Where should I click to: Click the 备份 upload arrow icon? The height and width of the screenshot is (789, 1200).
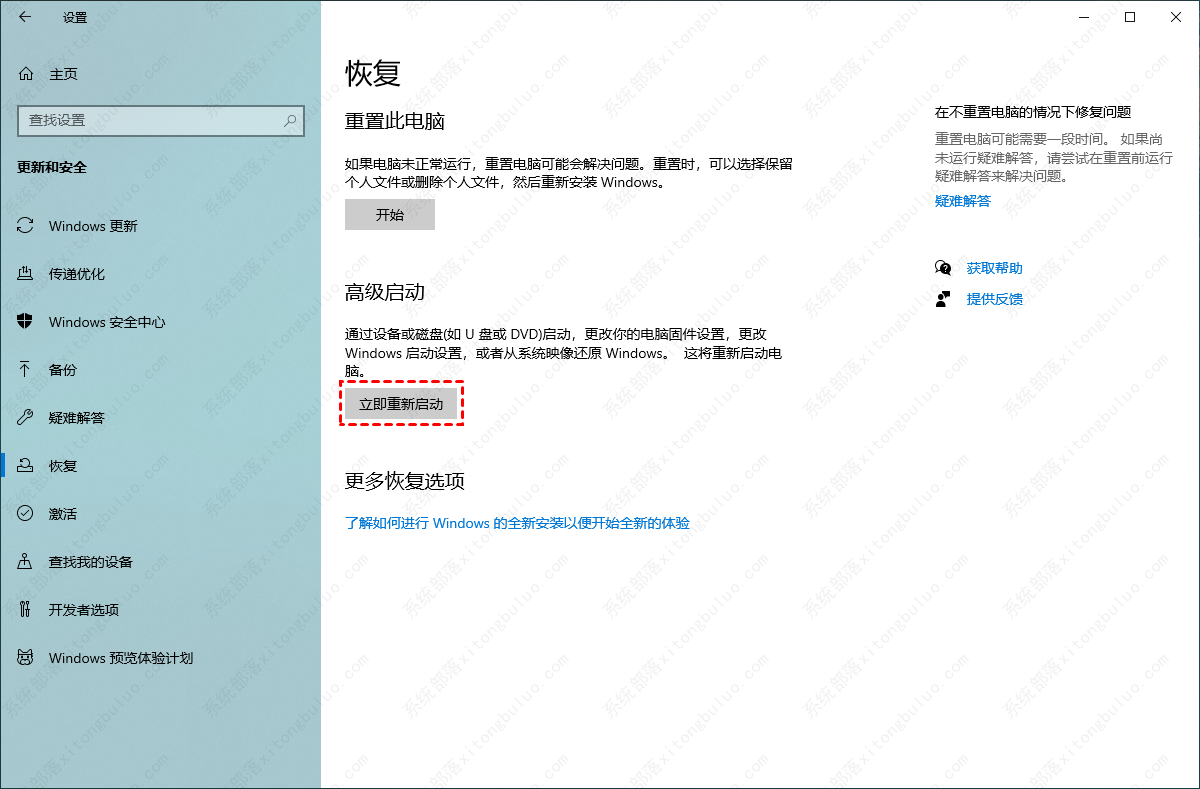26,370
